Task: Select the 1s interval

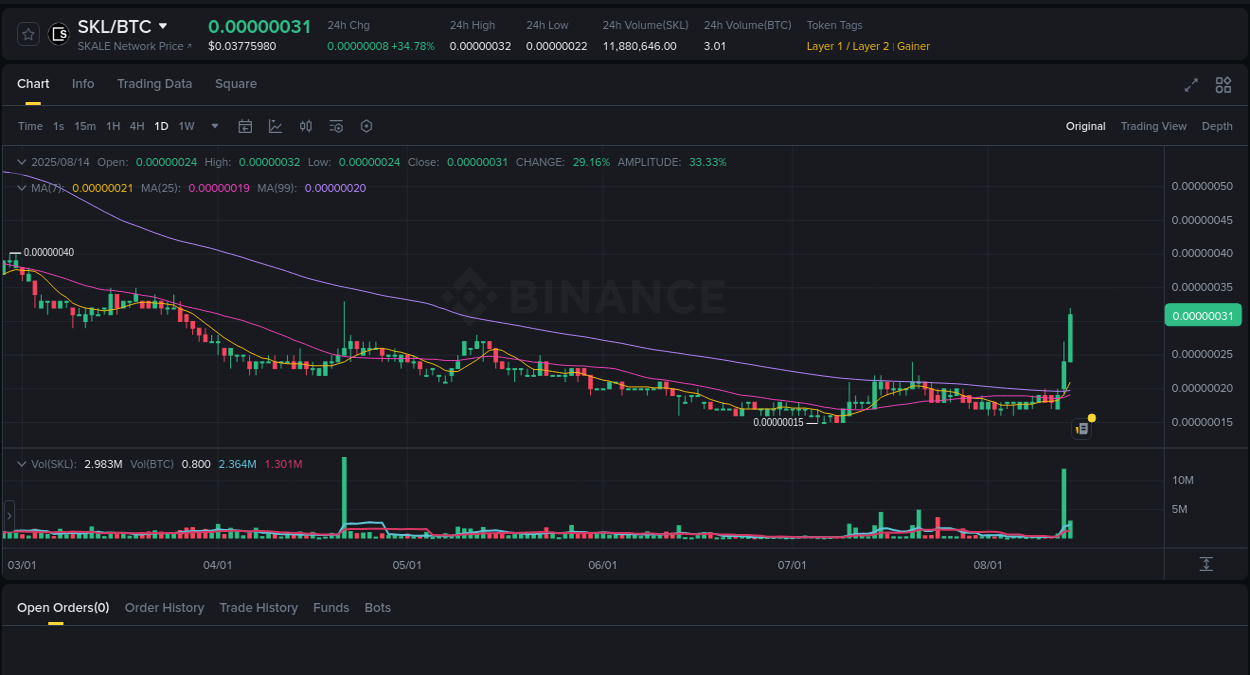Action: click(x=59, y=126)
